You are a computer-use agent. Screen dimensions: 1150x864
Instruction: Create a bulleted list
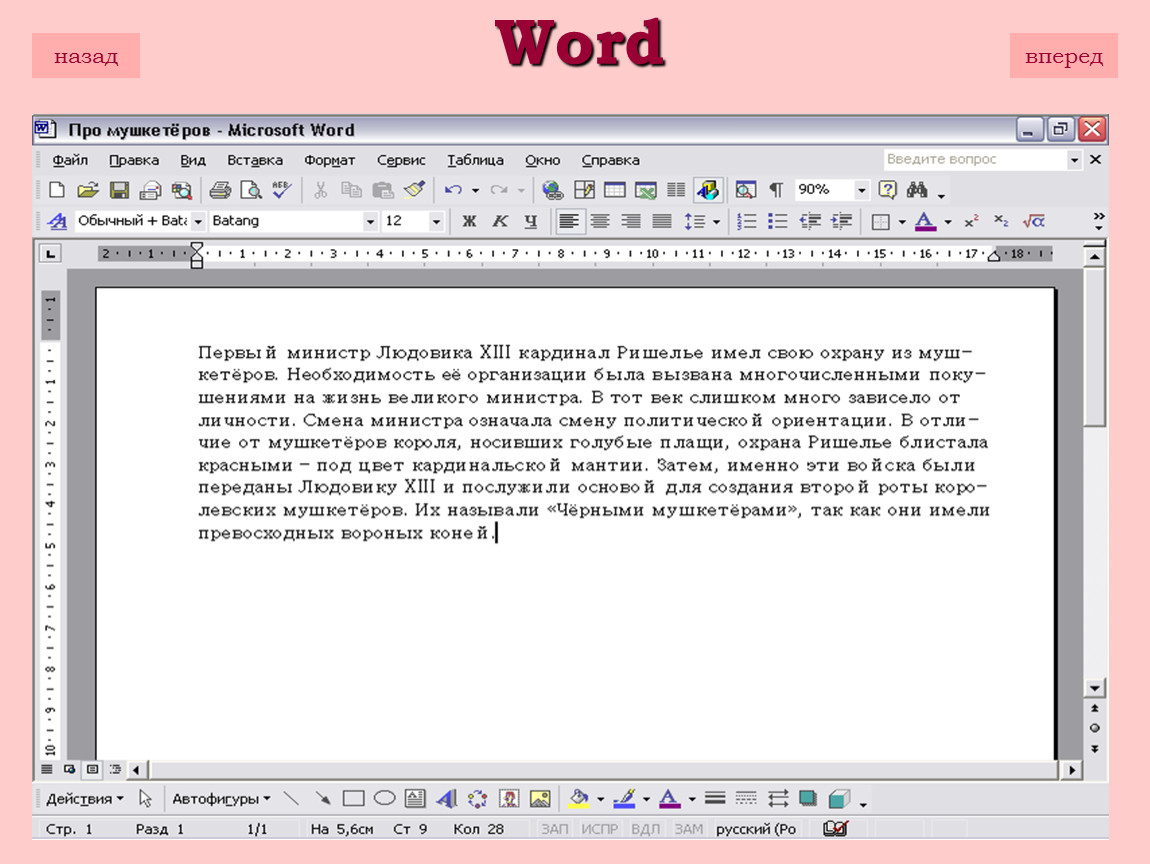(x=777, y=222)
